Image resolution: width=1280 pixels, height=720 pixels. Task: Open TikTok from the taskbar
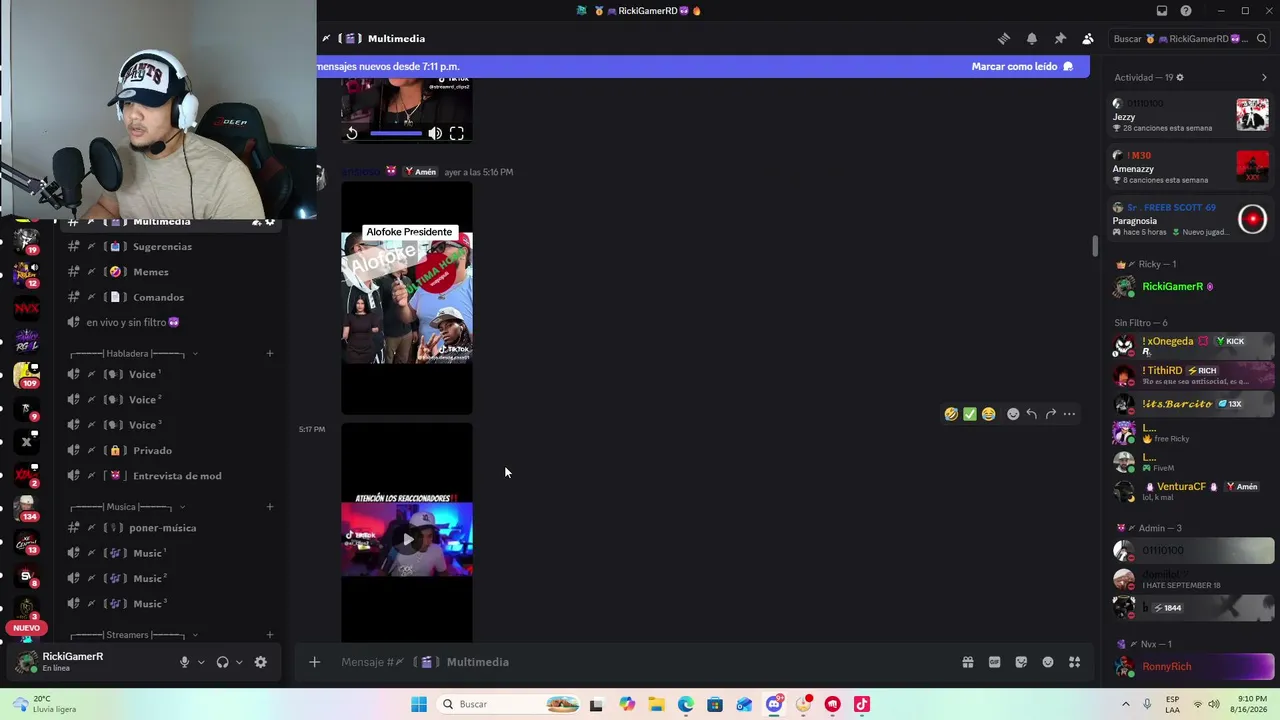tap(861, 704)
